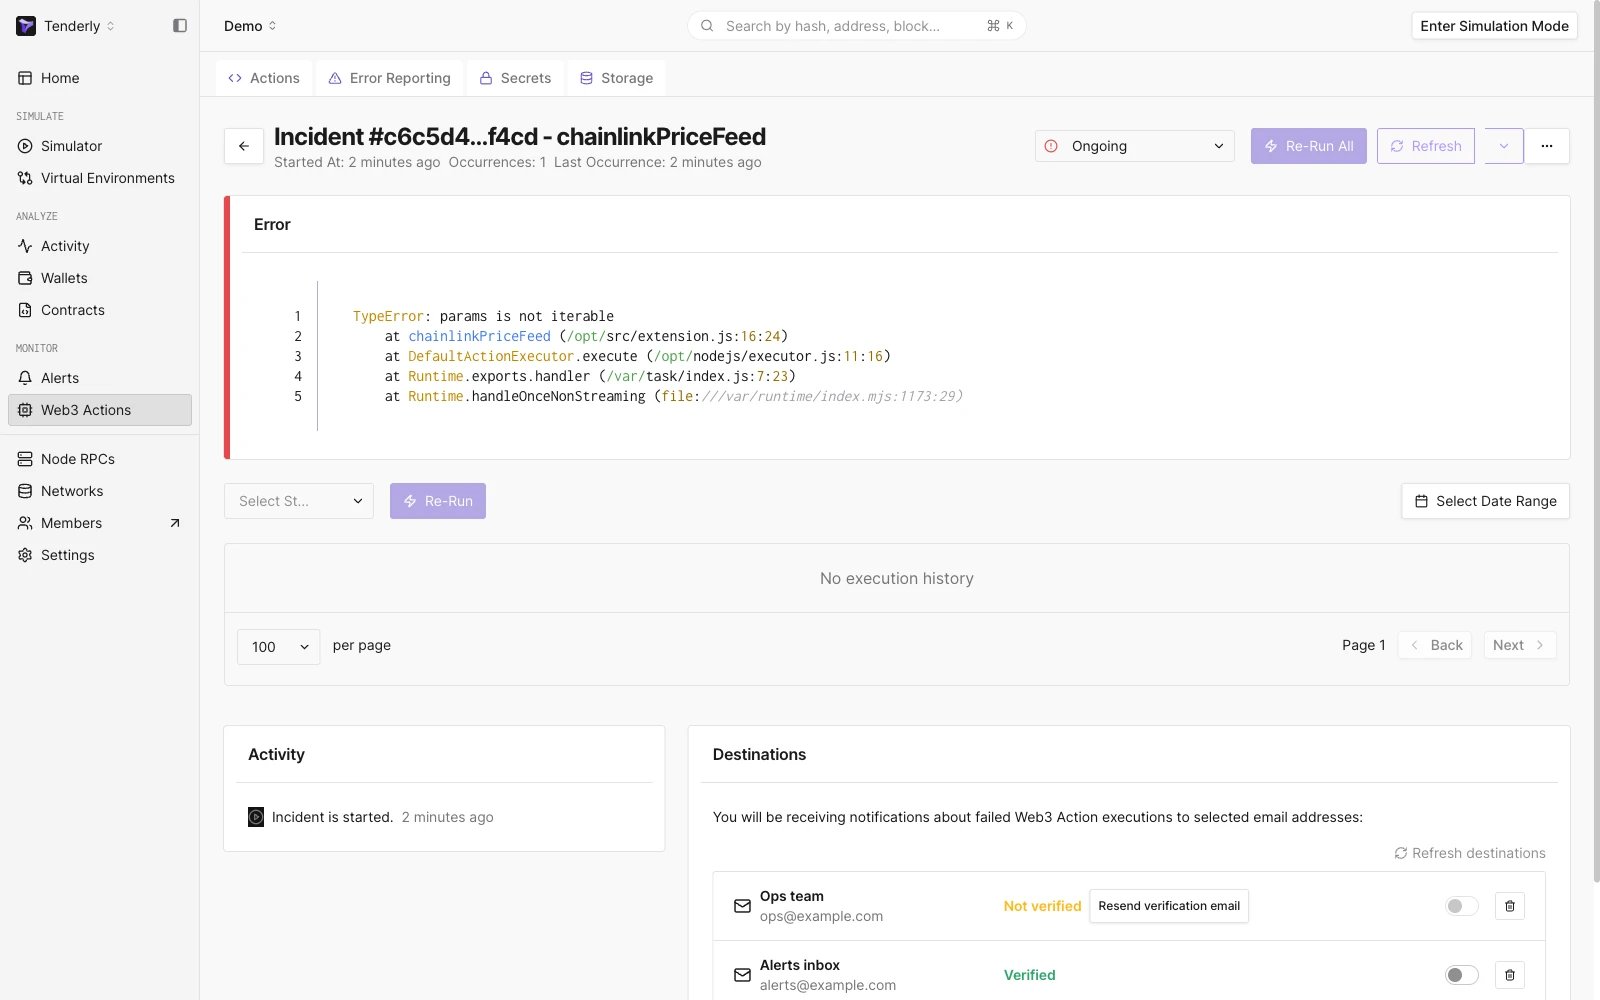Click the chainlinkPriceFeed stack trace line
Viewport: 1600px width, 1000px height.
point(586,336)
